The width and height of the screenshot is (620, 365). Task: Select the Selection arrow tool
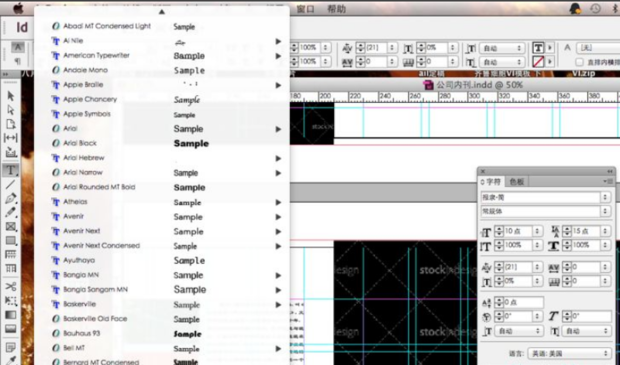click(11, 96)
